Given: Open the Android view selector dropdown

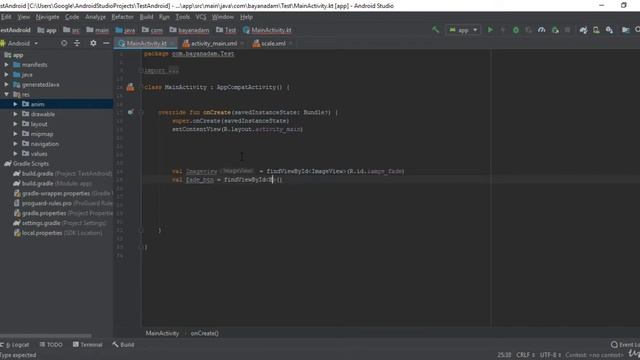Looking at the screenshot, I should click(19, 43).
